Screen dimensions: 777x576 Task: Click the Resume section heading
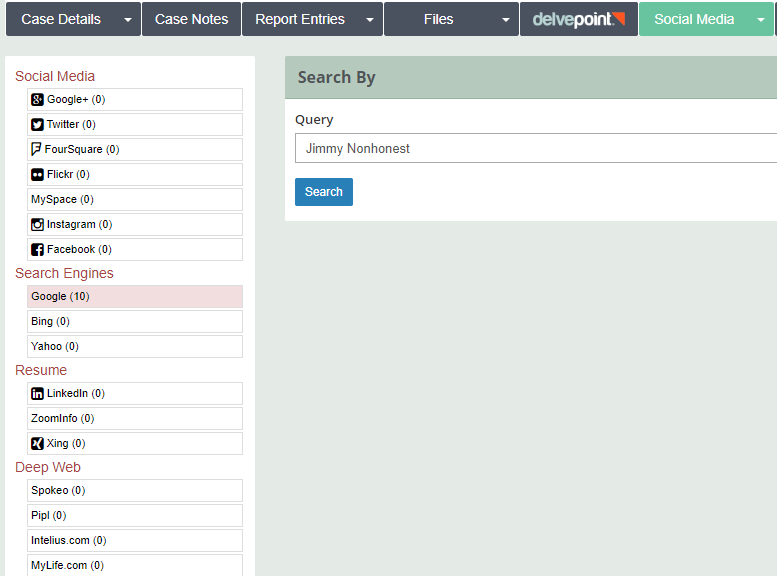pos(41,370)
